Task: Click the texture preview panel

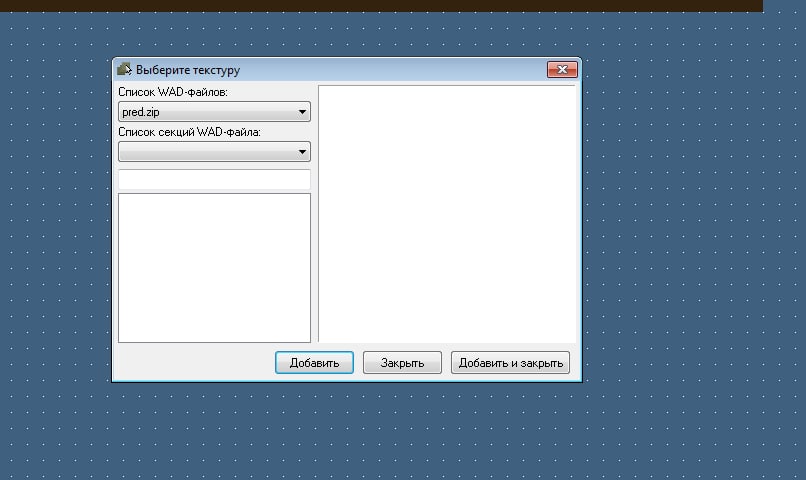Action: (x=447, y=213)
